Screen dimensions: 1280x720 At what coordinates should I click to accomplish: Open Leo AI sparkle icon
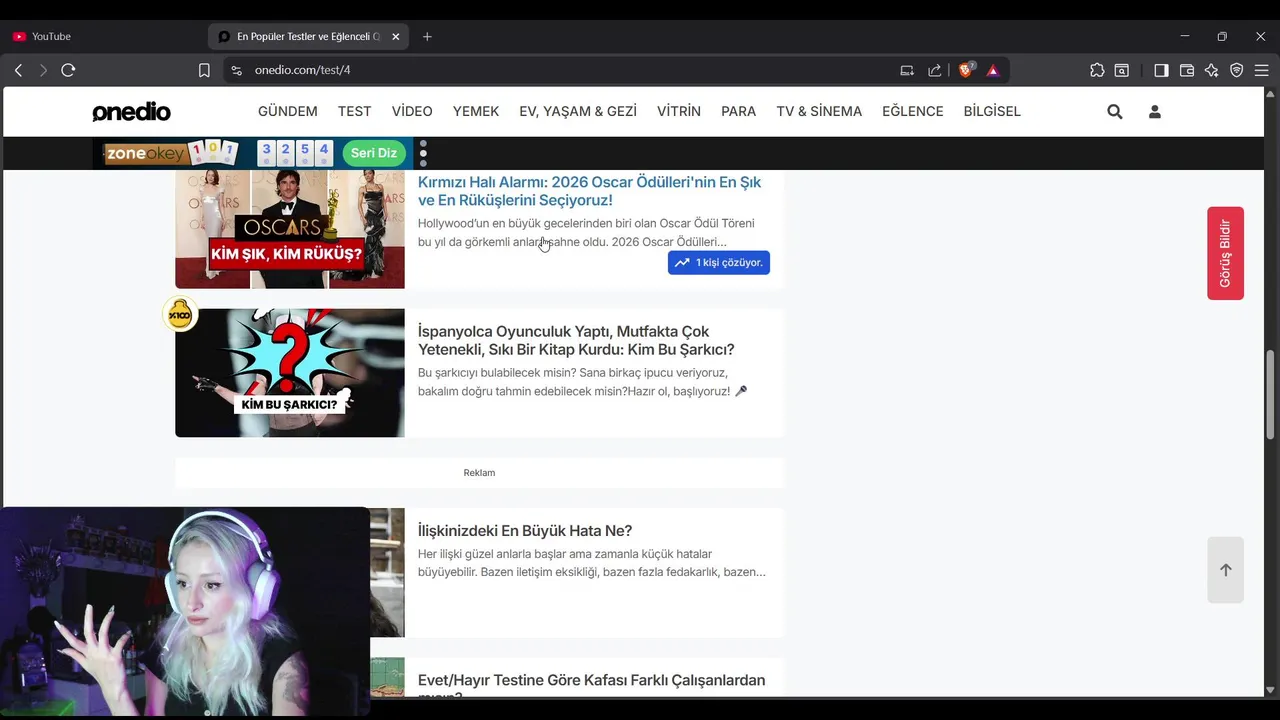point(1212,70)
